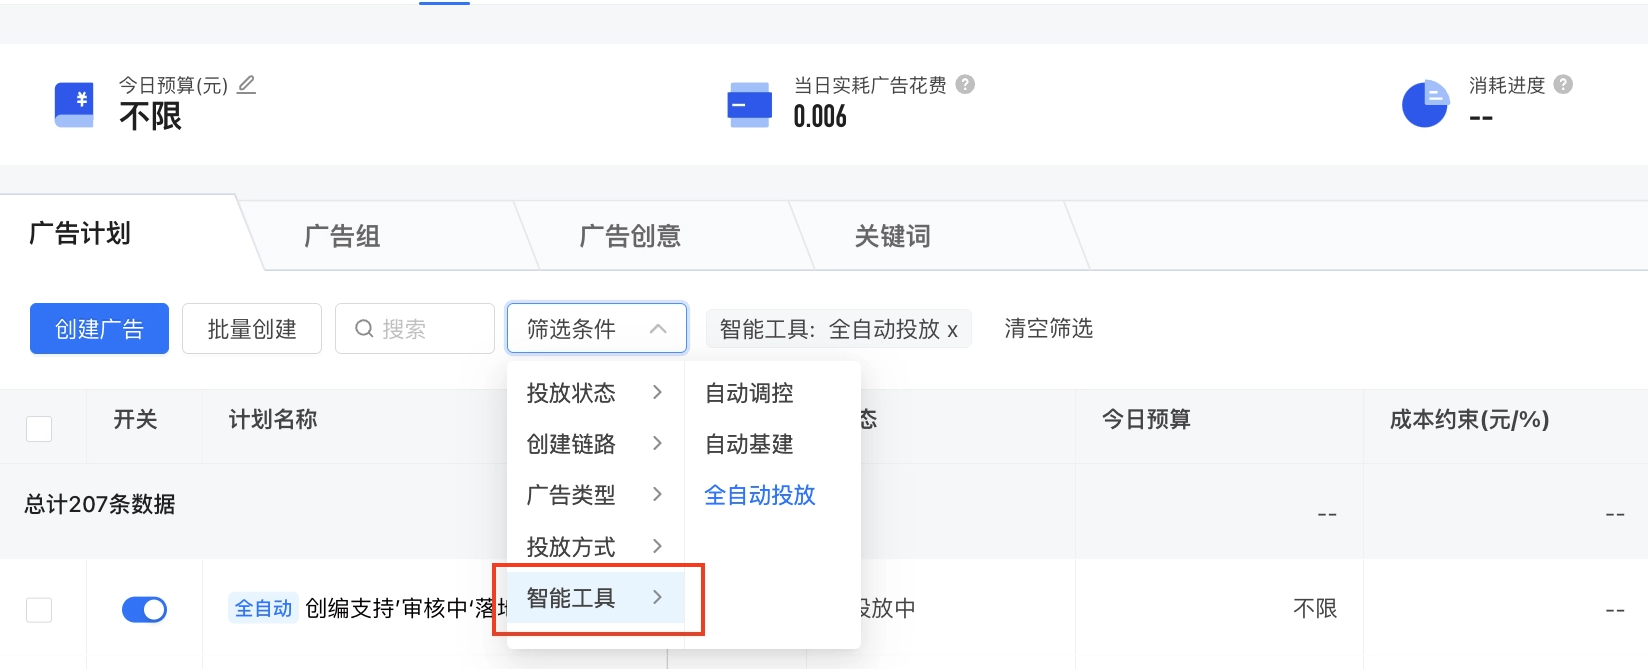Check the select-all checkbox in the table header
This screenshot has height=669, width=1648.
[38, 427]
